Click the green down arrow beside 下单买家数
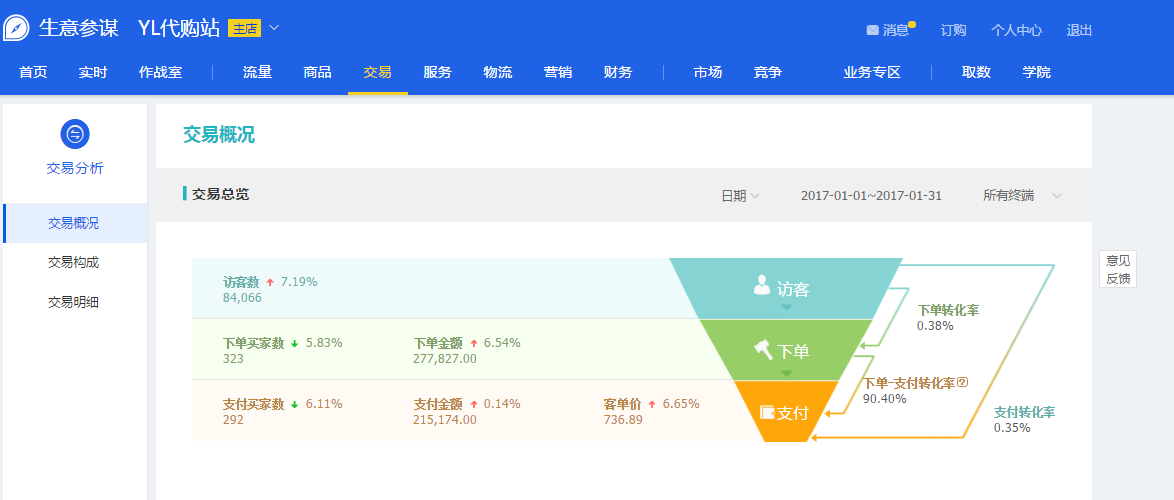1174x500 pixels. coord(294,344)
